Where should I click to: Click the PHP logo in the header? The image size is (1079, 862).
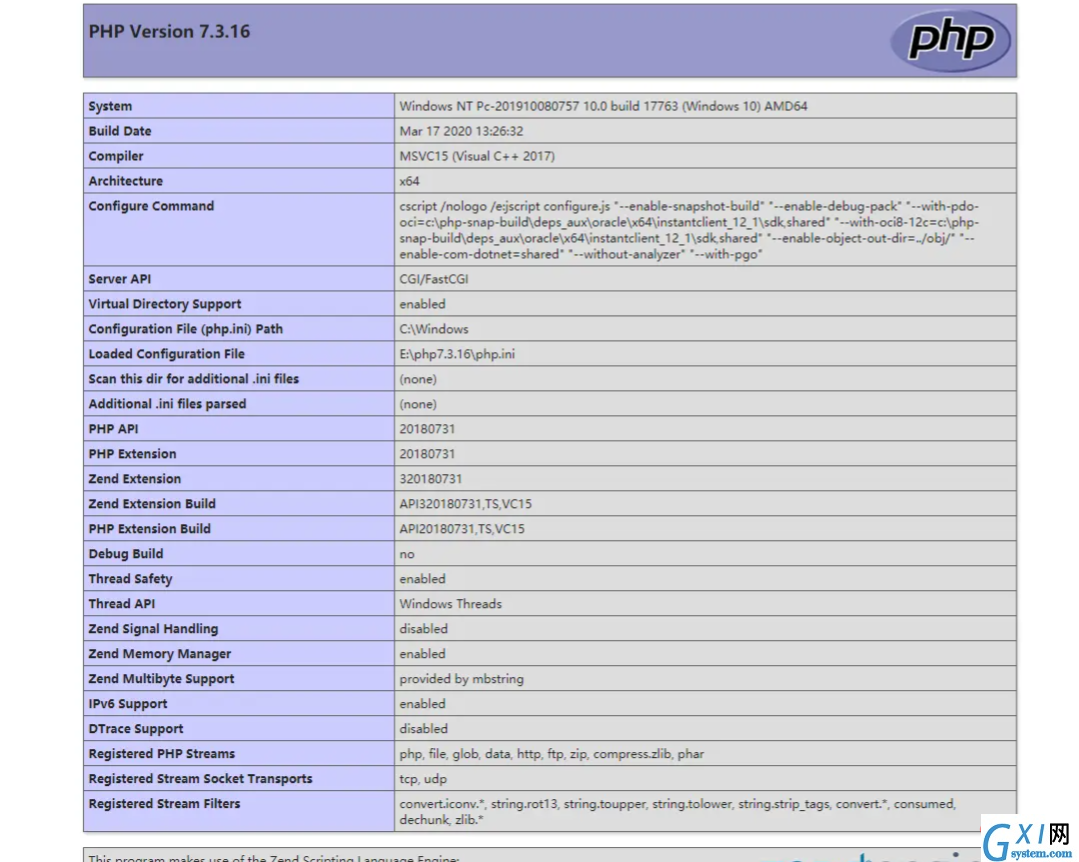point(950,40)
